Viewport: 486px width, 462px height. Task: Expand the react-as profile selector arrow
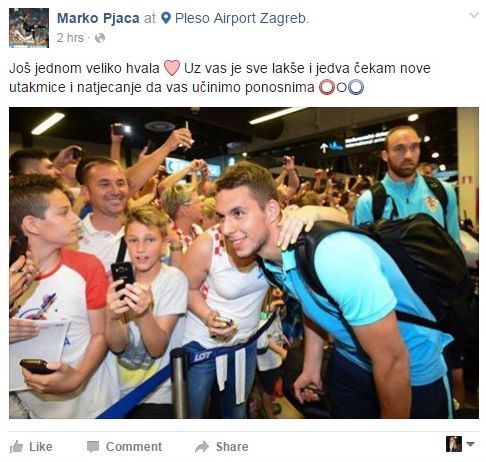(470, 444)
